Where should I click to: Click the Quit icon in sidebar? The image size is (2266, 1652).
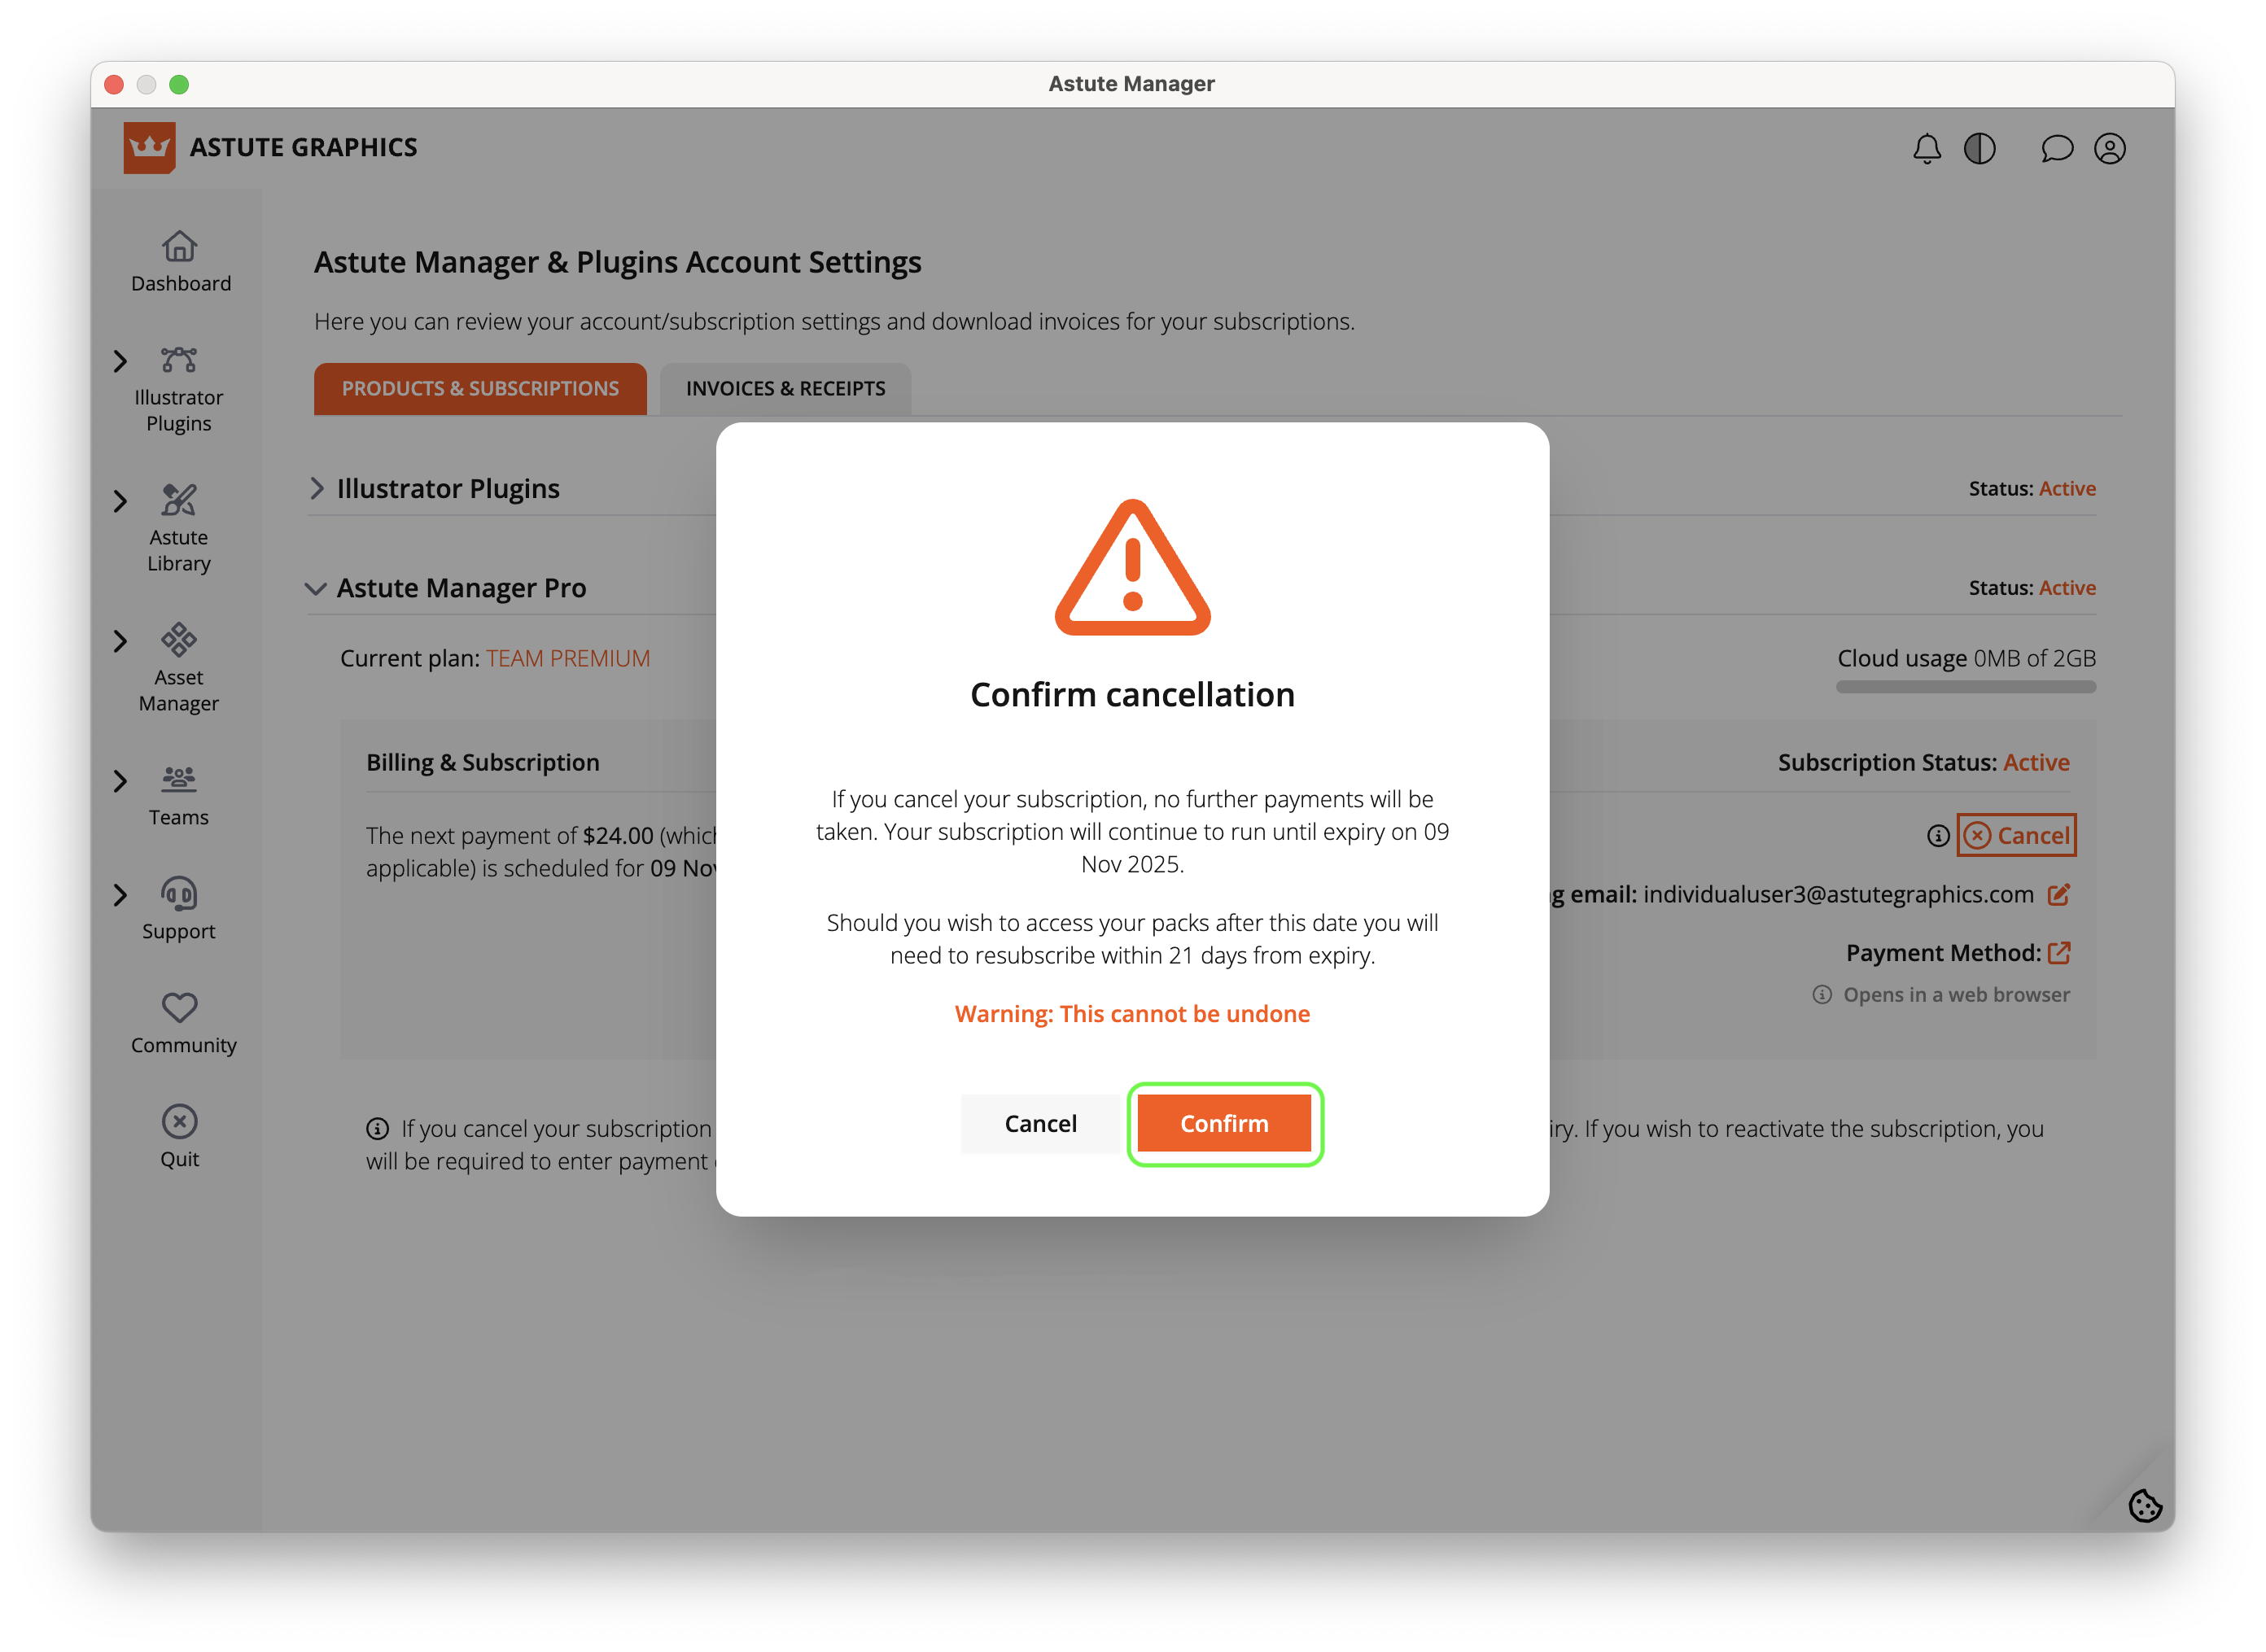[180, 1121]
